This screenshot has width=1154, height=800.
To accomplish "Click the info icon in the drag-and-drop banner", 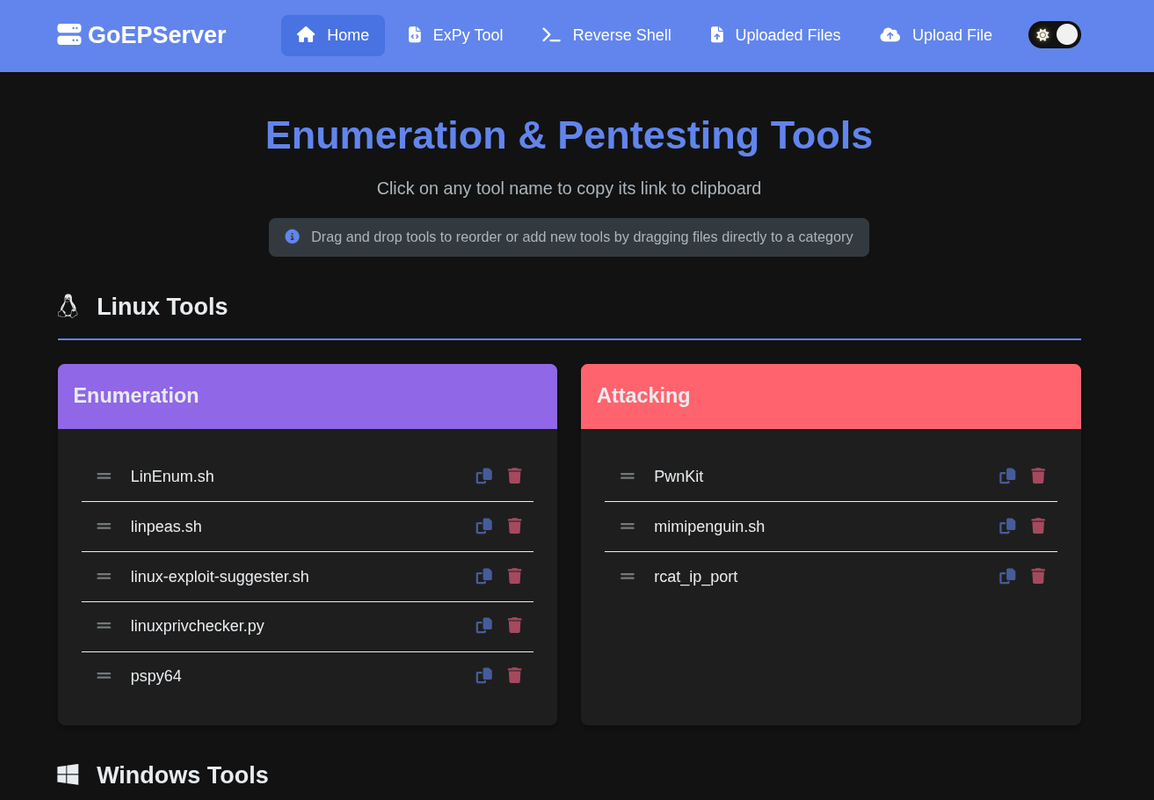I will tap(291, 236).
